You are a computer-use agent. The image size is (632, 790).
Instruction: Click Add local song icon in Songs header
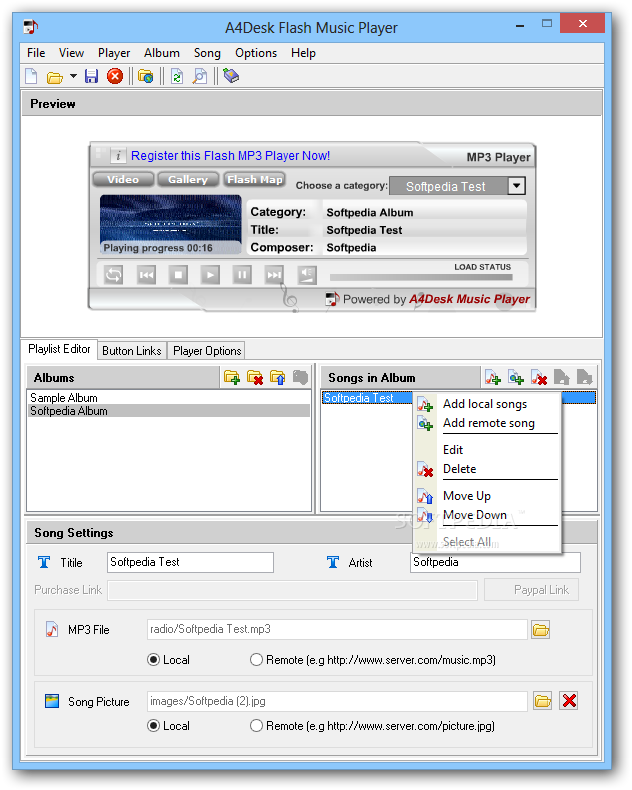[x=492, y=377]
